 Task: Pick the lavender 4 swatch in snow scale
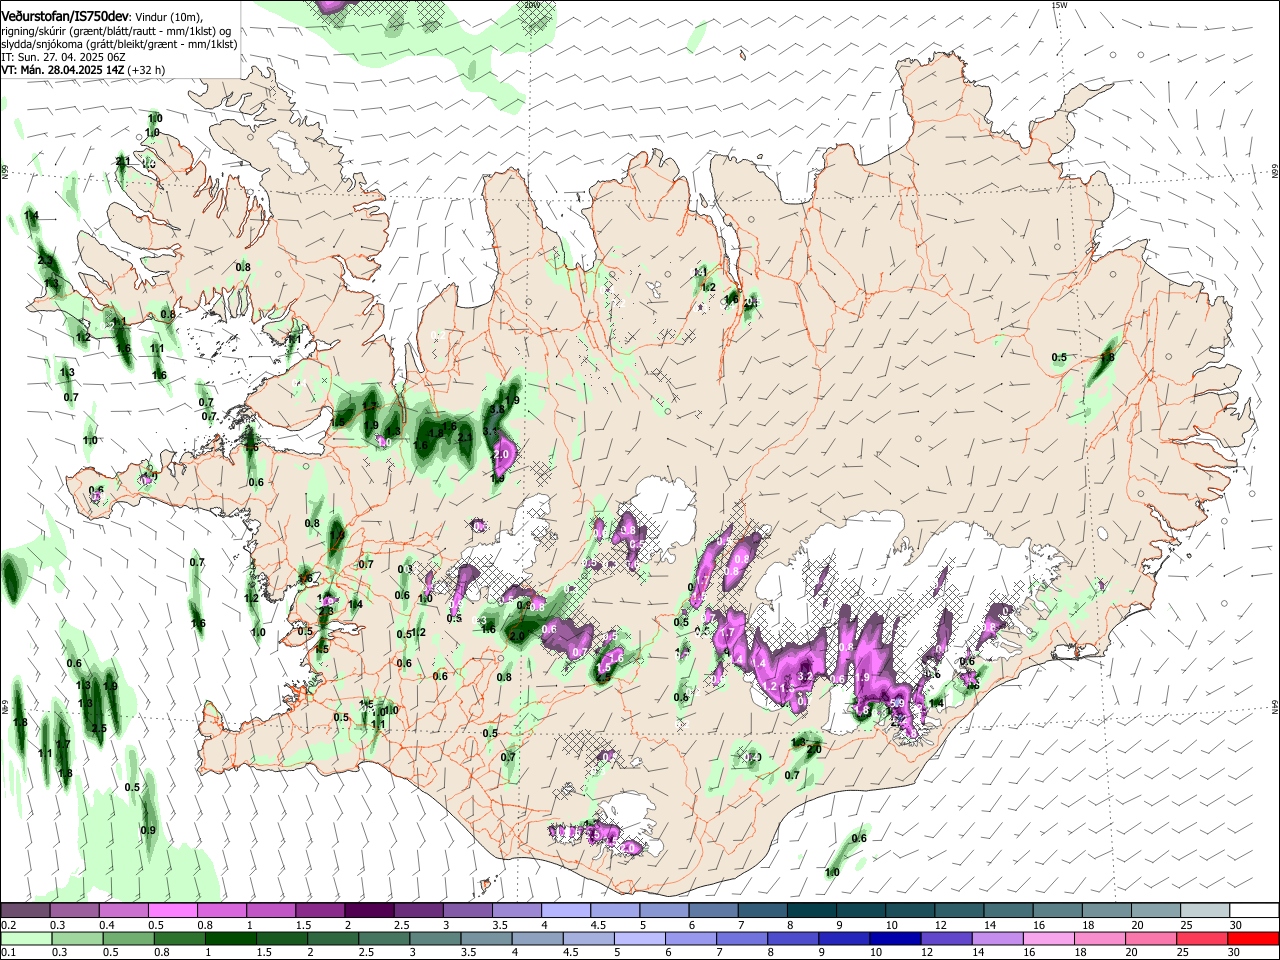coord(566,911)
